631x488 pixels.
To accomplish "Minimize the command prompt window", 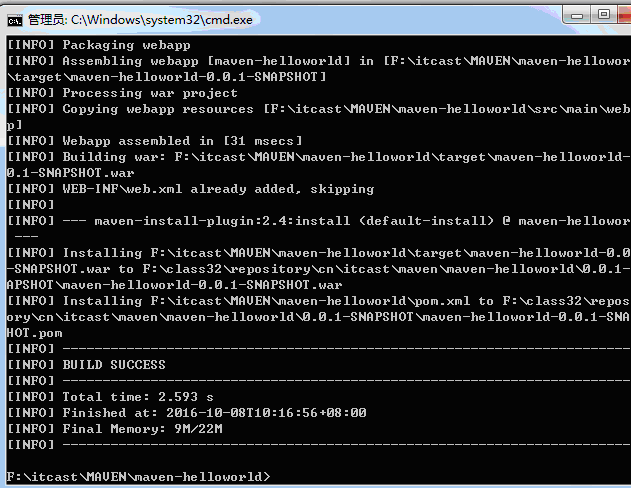I will coord(577,15).
